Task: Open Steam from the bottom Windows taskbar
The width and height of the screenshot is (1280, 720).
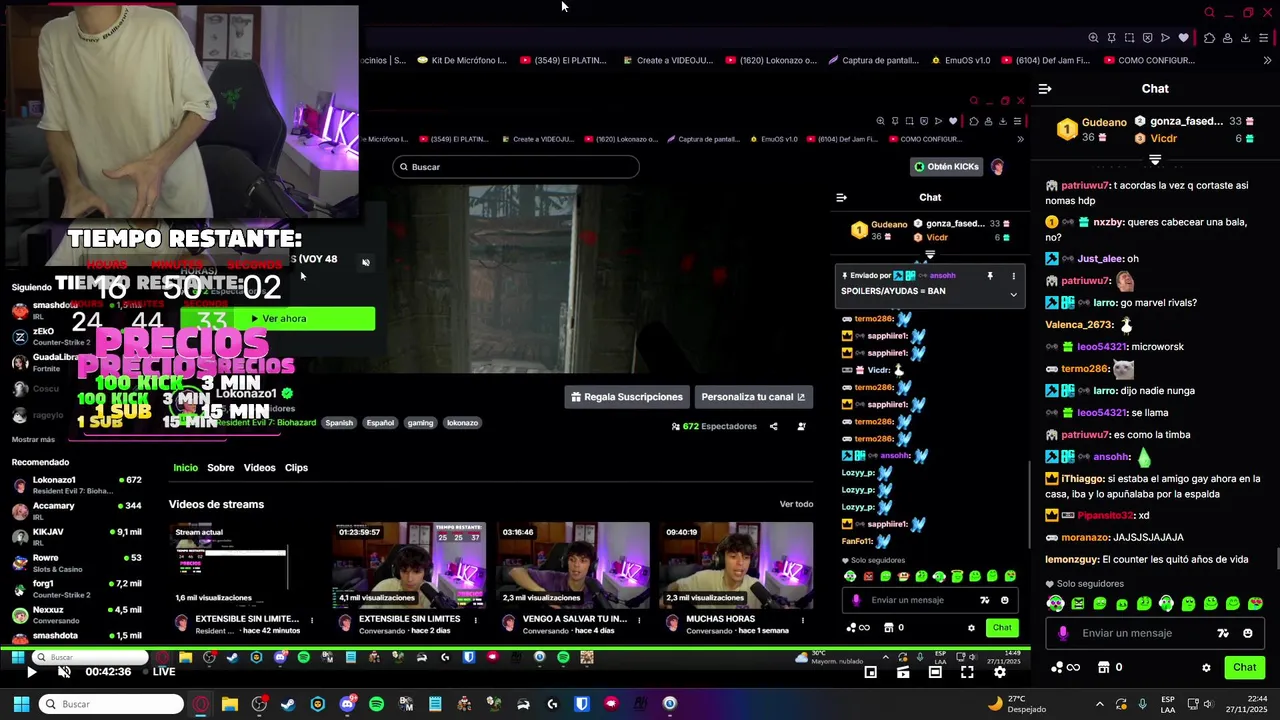Action: (x=288, y=704)
